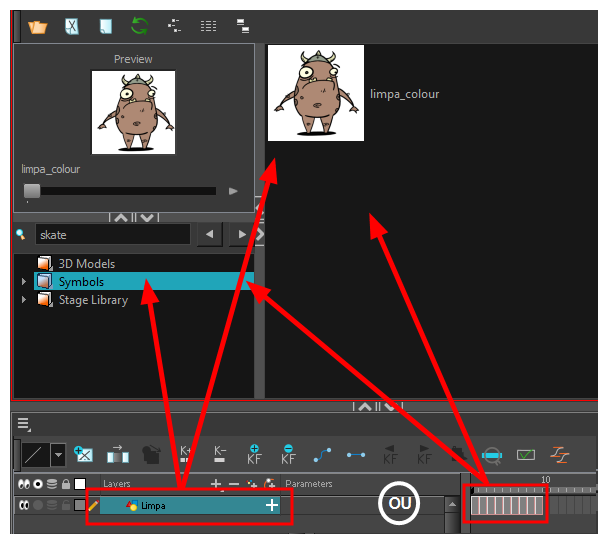
Task: Expand Limpa layer parameters with plus
Action: point(272,505)
